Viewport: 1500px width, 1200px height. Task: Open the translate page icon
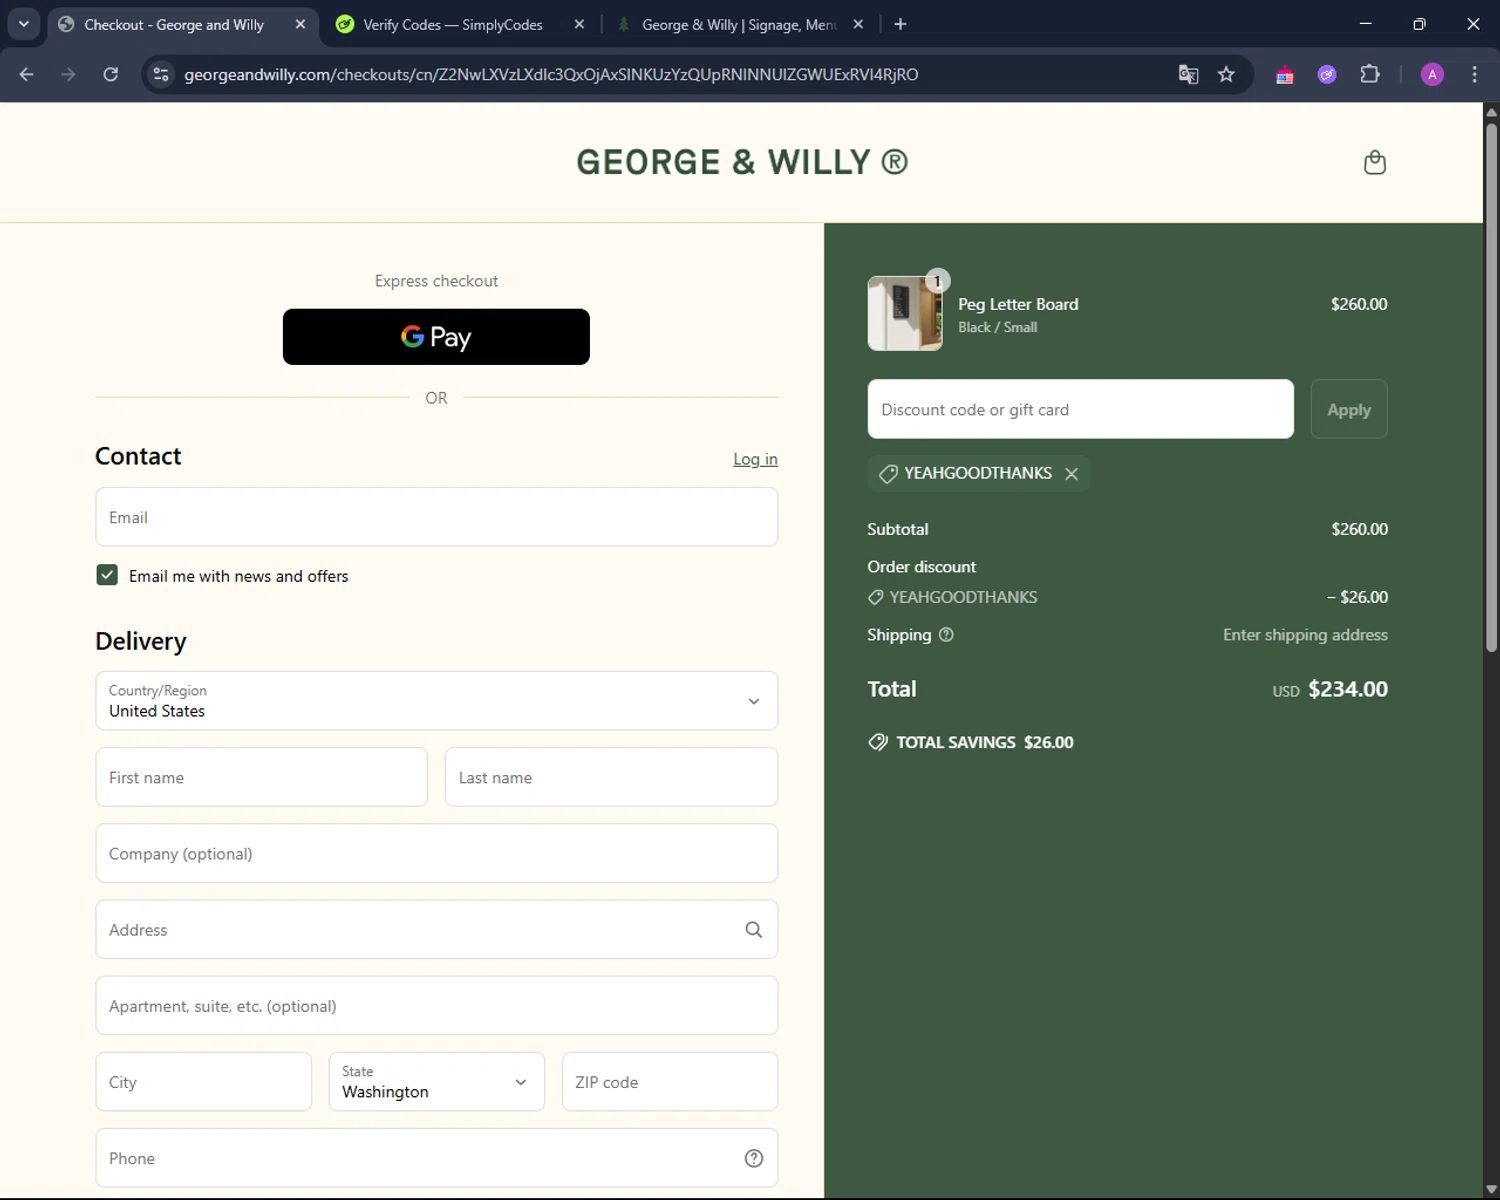tap(1188, 74)
